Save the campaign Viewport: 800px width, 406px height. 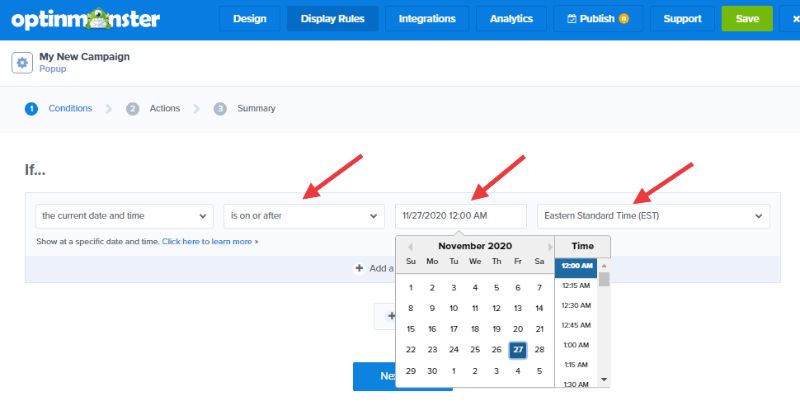tap(747, 19)
